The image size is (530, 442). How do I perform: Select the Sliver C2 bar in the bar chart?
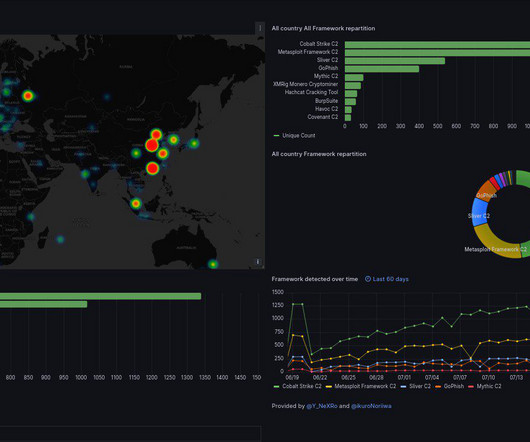pos(395,61)
